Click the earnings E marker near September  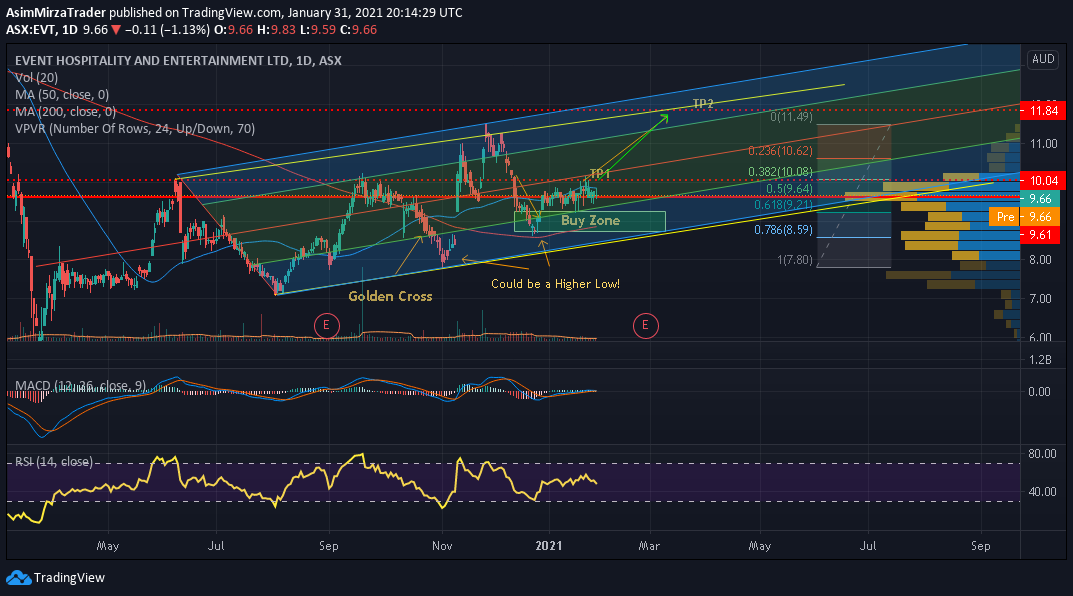point(326,325)
